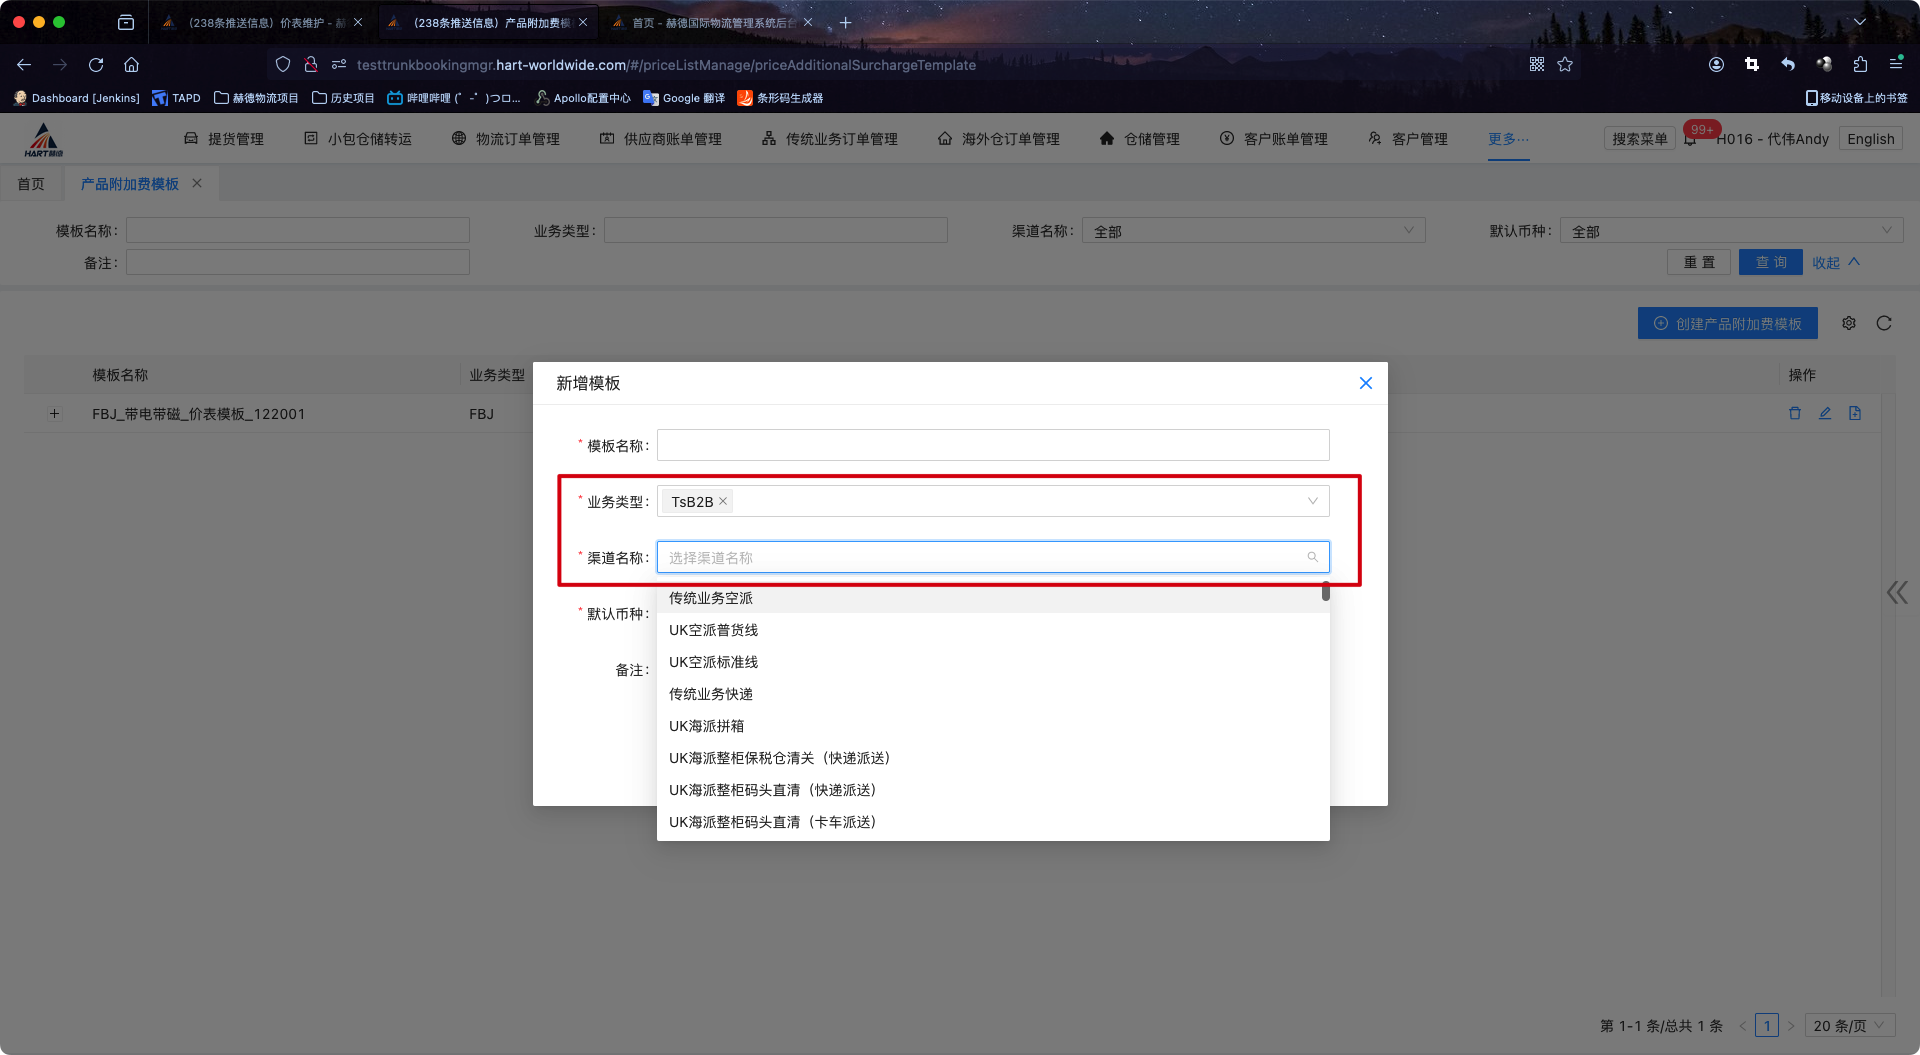
Task: Click the edit pencil icon in the table row
Action: pos(1825,413)
